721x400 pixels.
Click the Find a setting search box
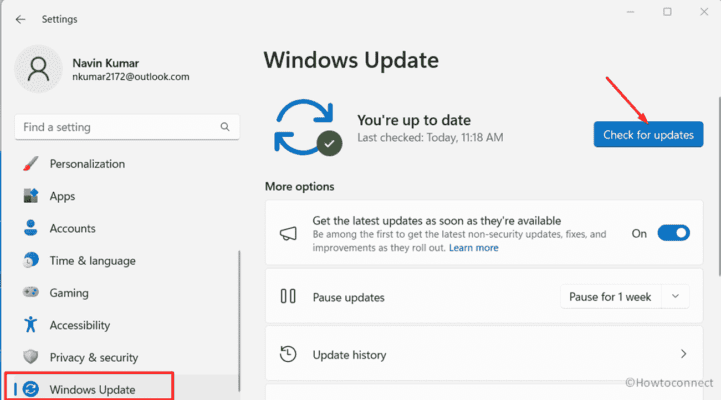(127, 127)
